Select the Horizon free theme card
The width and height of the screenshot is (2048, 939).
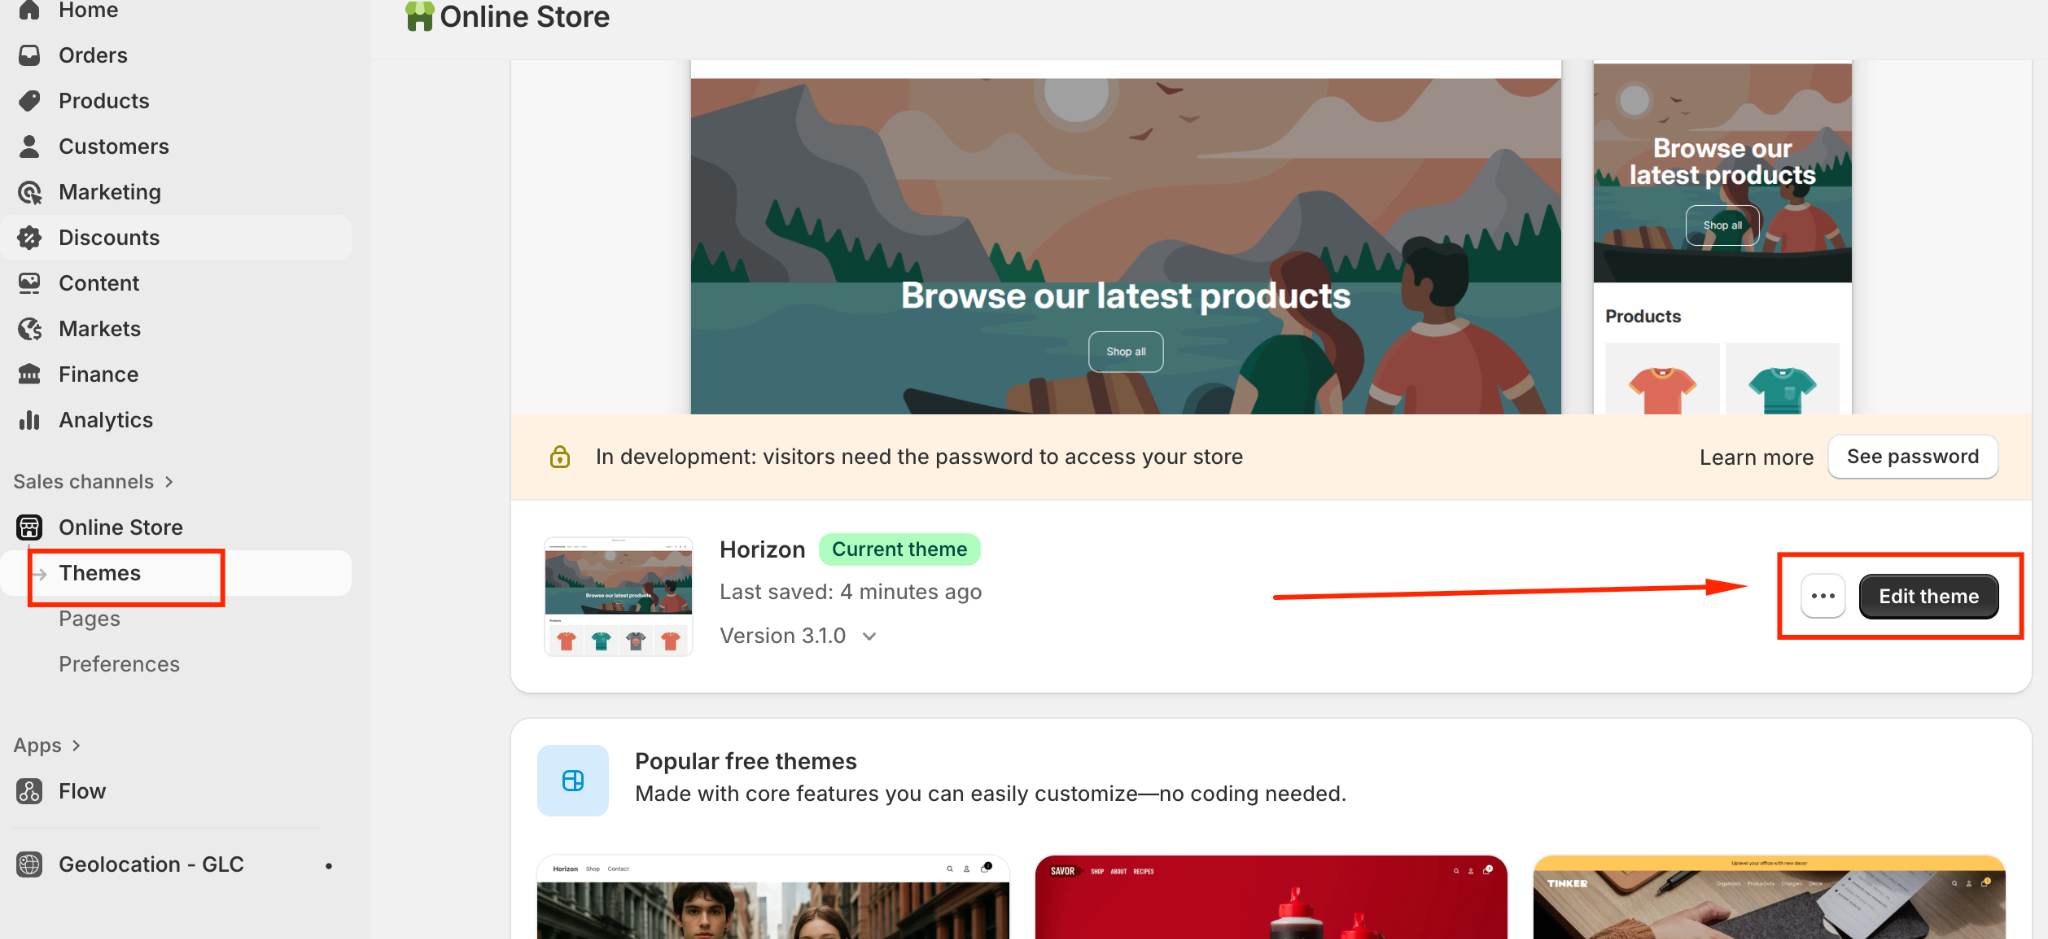click(773, 897)
